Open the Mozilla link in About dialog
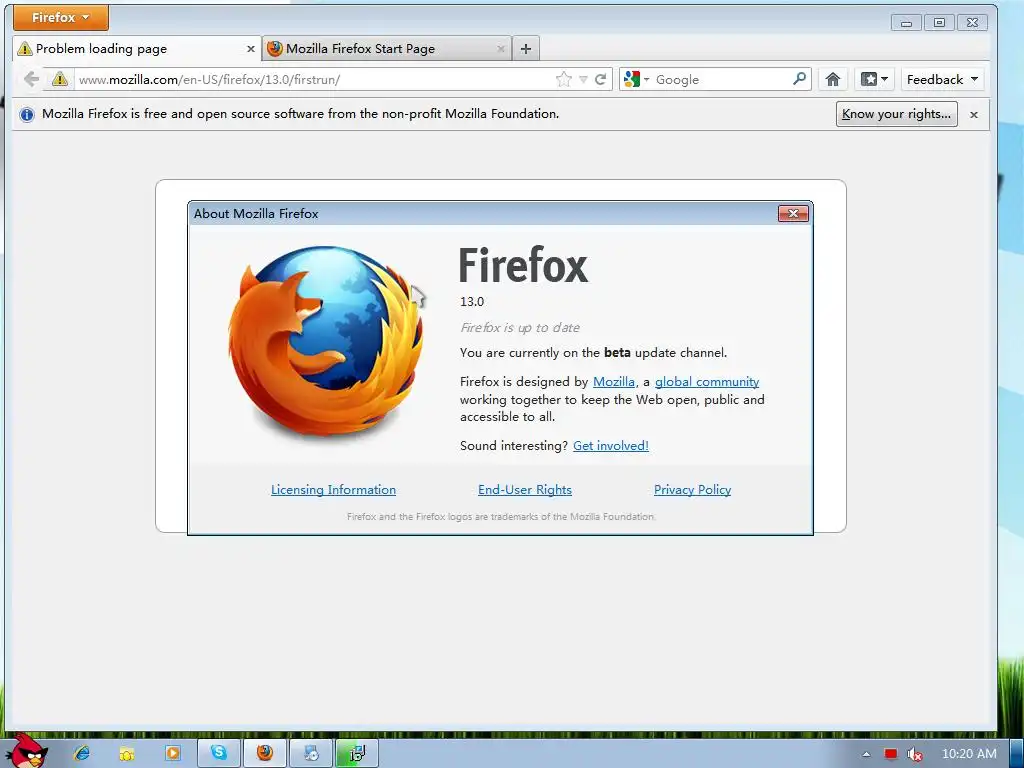 [x=614, y=381]
